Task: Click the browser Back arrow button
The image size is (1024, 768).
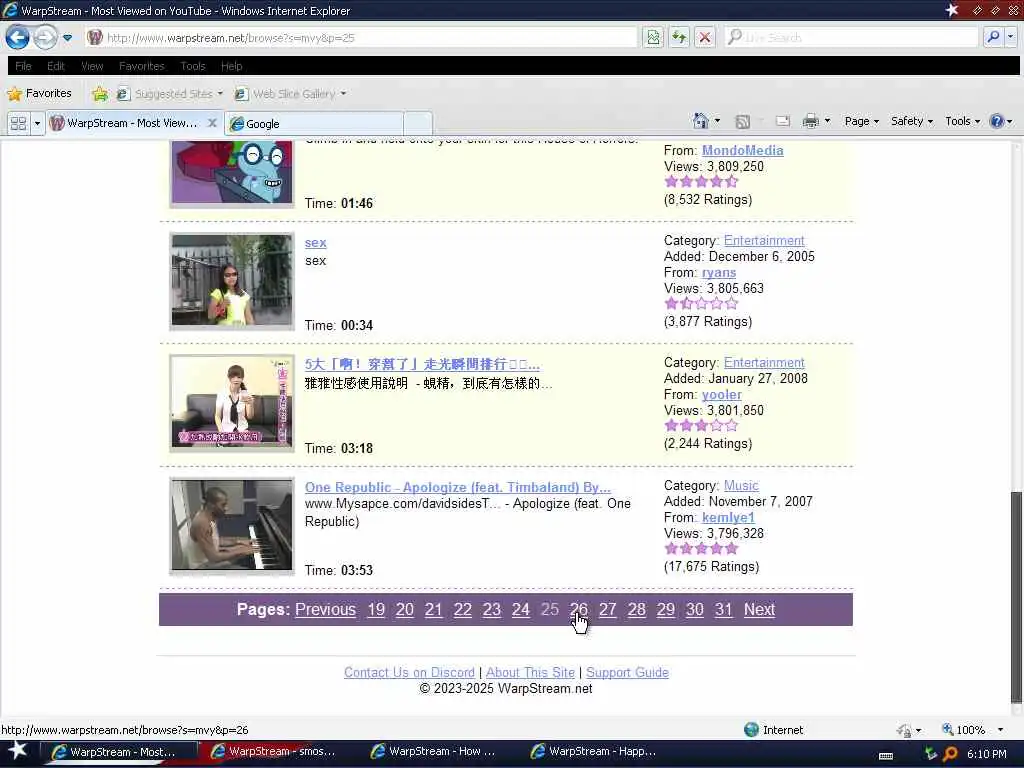Action: coord(18,37)
